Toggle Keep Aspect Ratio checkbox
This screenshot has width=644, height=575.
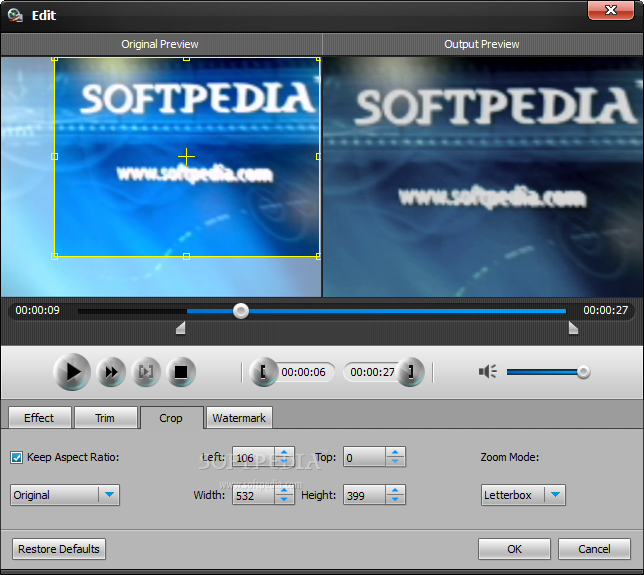click(16, 458)
